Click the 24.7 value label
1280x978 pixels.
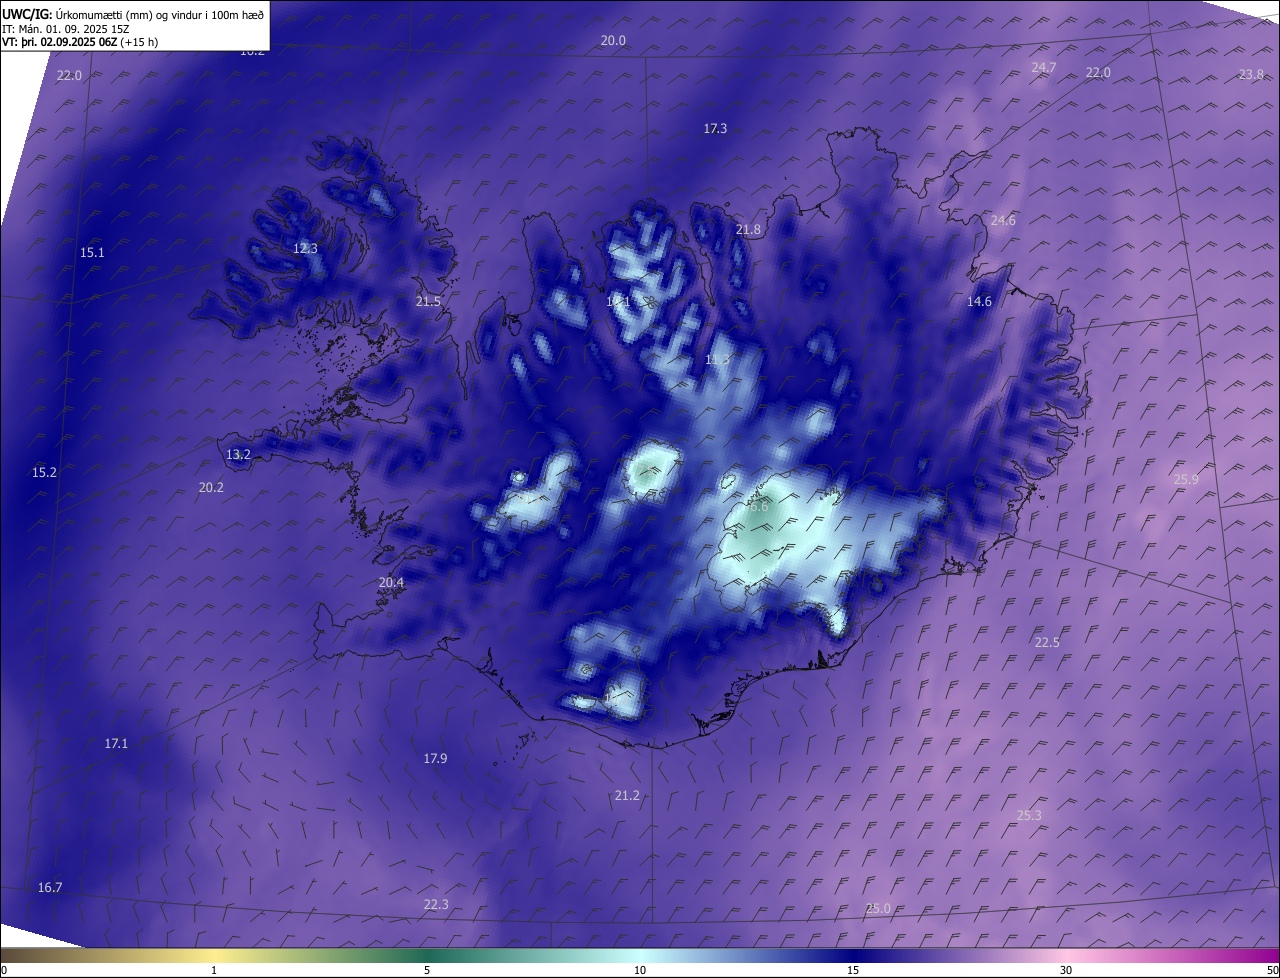(1043, 68)
